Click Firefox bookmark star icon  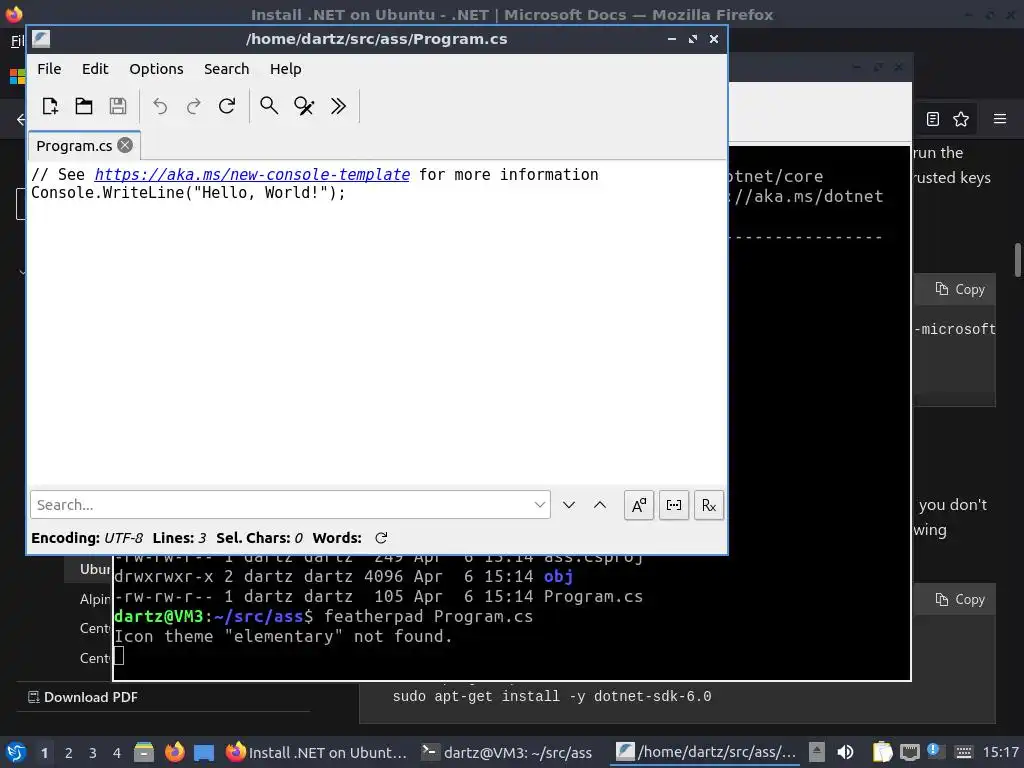click(x=961, y=119)
